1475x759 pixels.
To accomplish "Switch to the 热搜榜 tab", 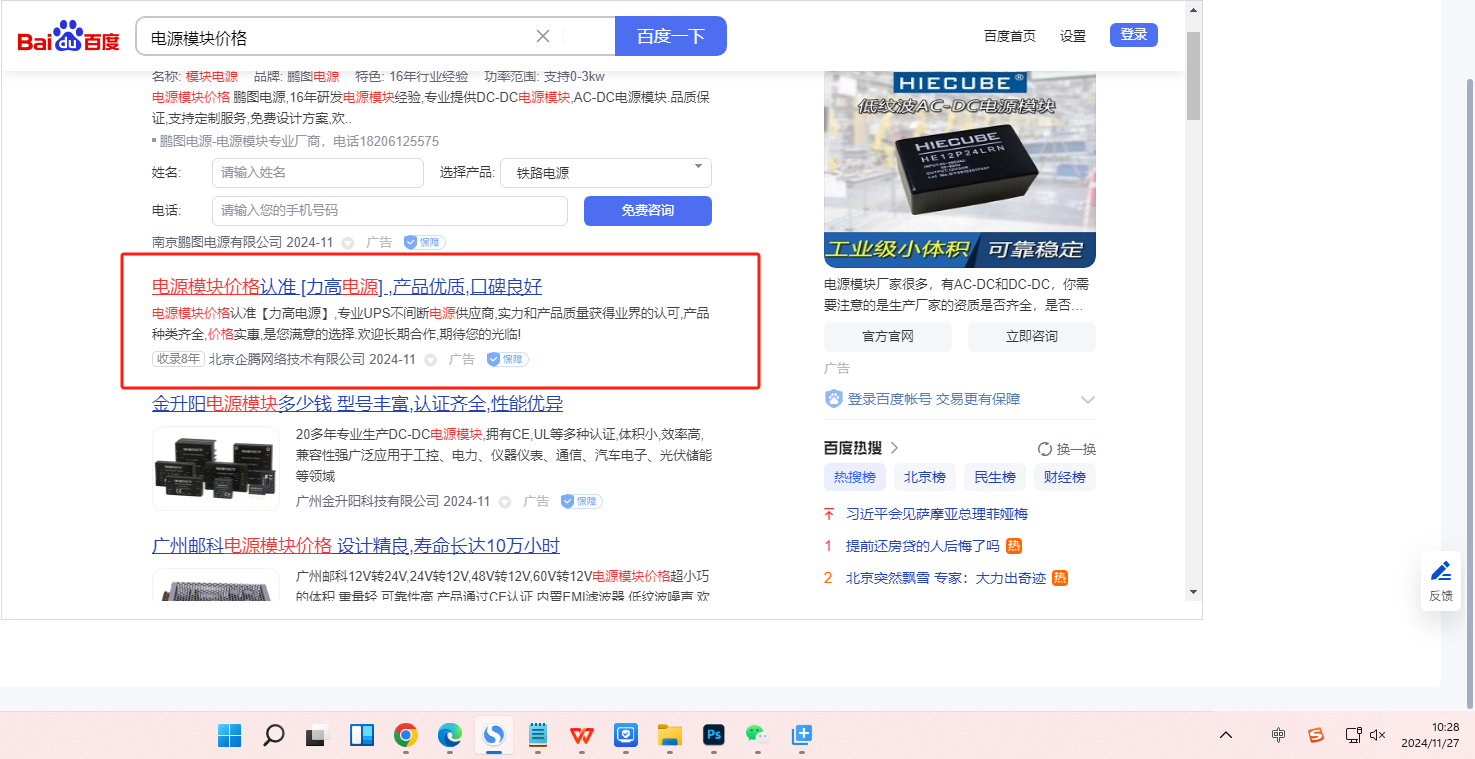I will coord(855,477).
